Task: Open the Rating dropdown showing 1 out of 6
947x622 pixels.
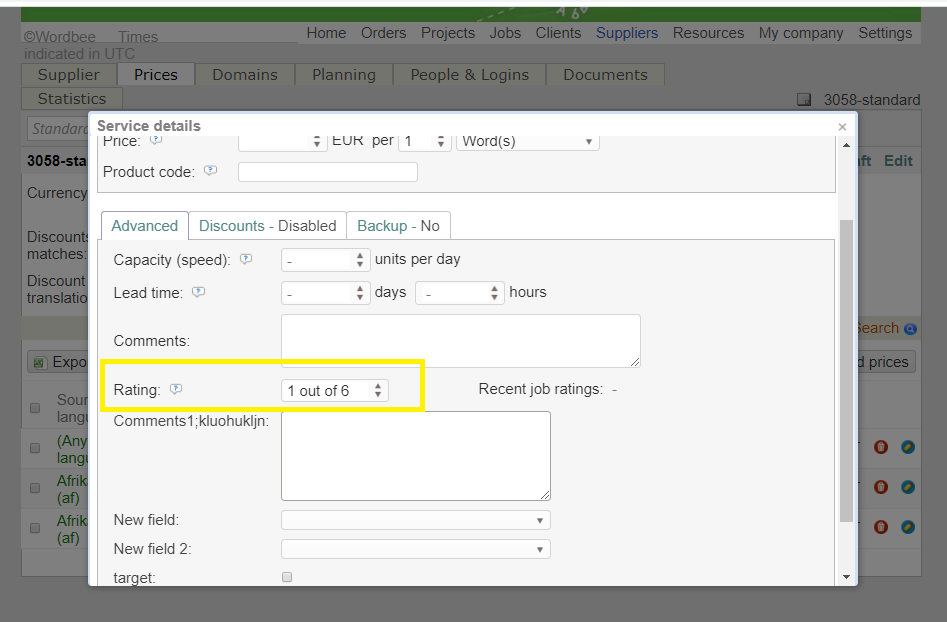Action: (334, 391)
